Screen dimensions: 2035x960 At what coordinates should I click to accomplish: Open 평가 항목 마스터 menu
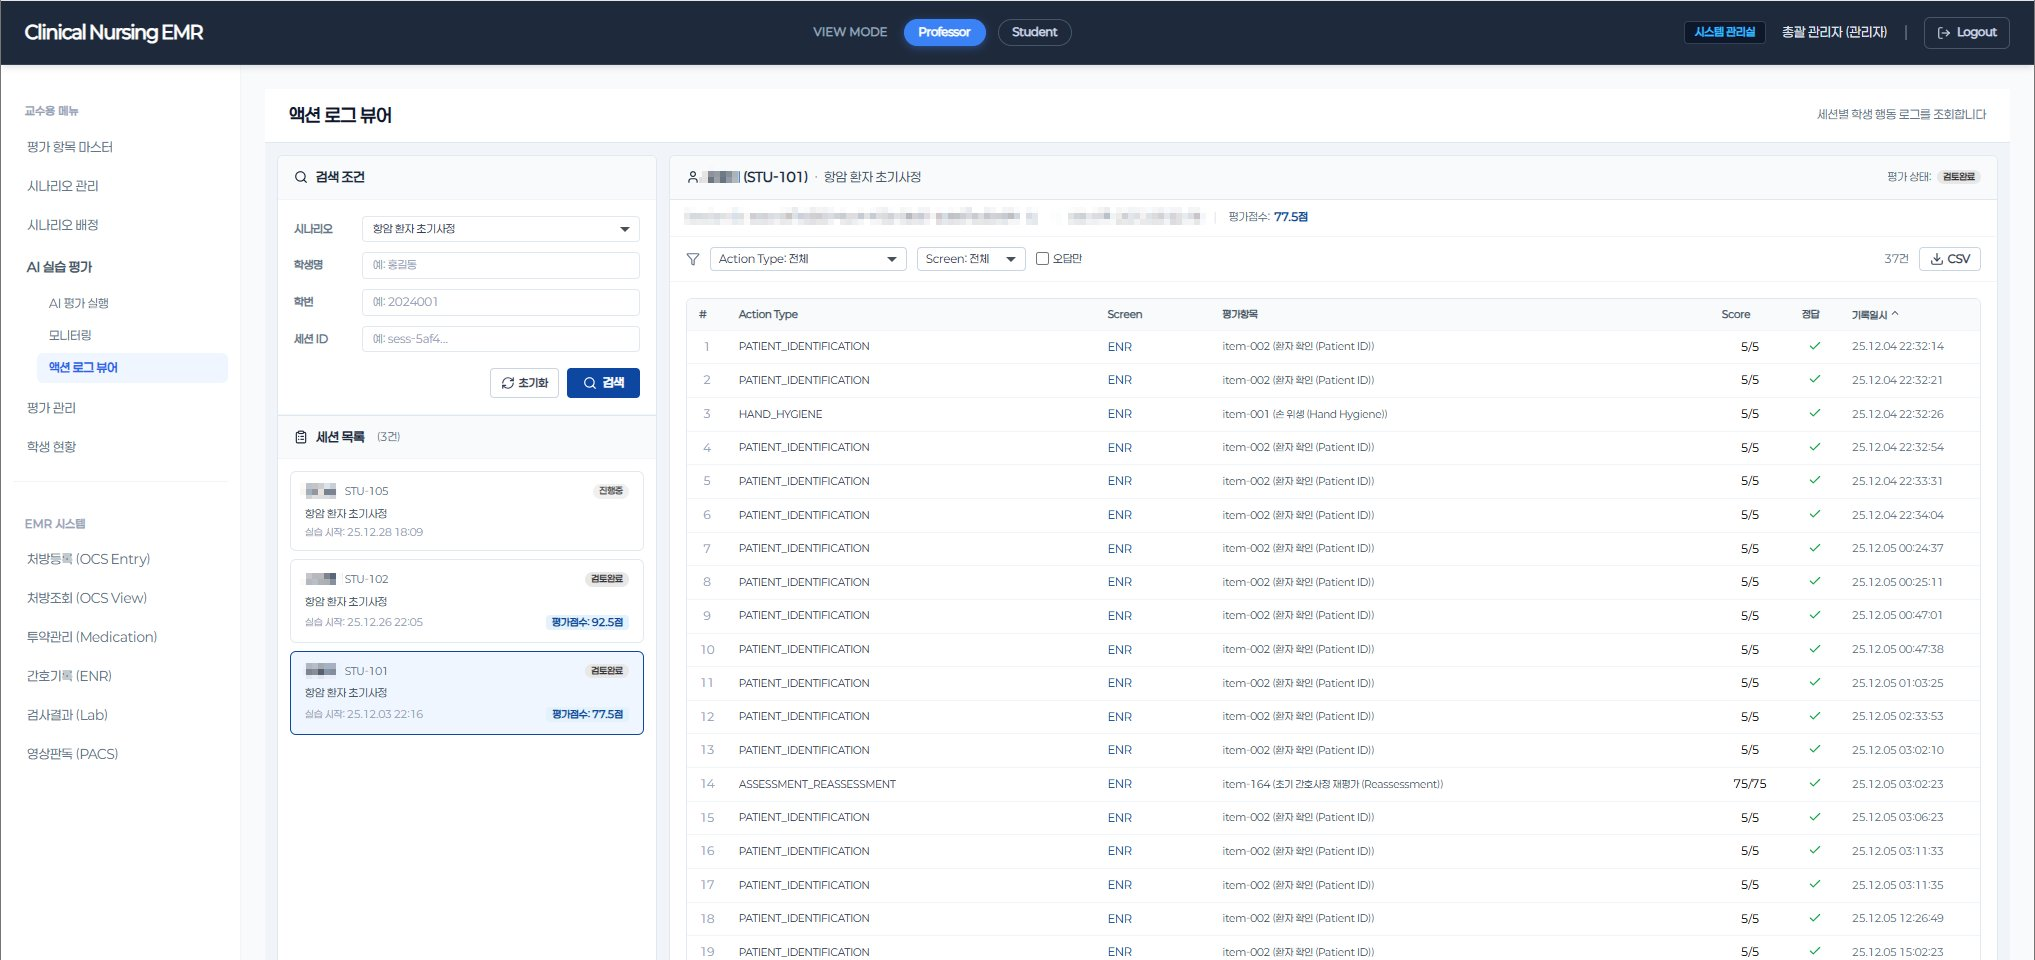(70, 147)
